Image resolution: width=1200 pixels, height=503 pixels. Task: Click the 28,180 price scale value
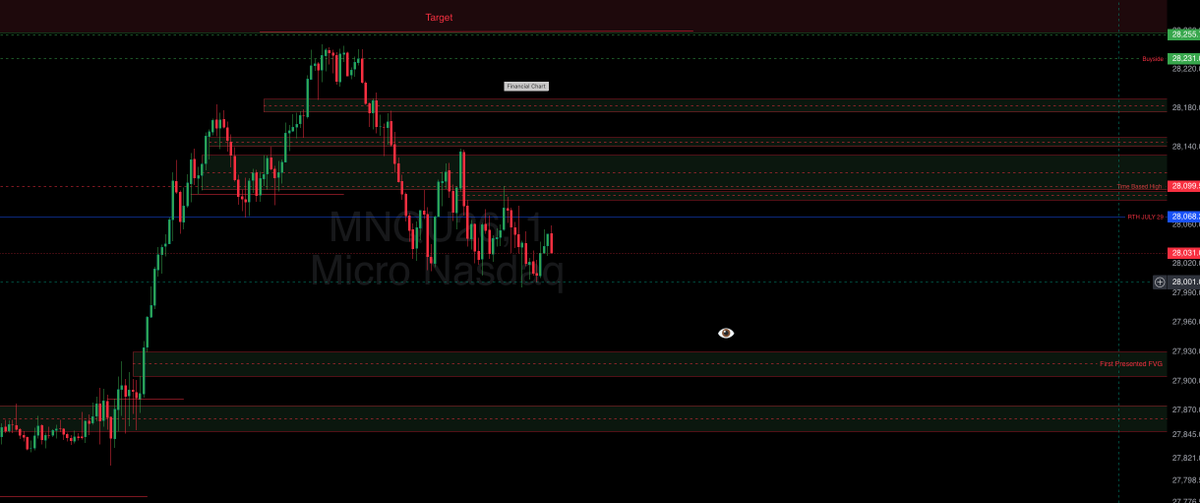click(1186, 107)
